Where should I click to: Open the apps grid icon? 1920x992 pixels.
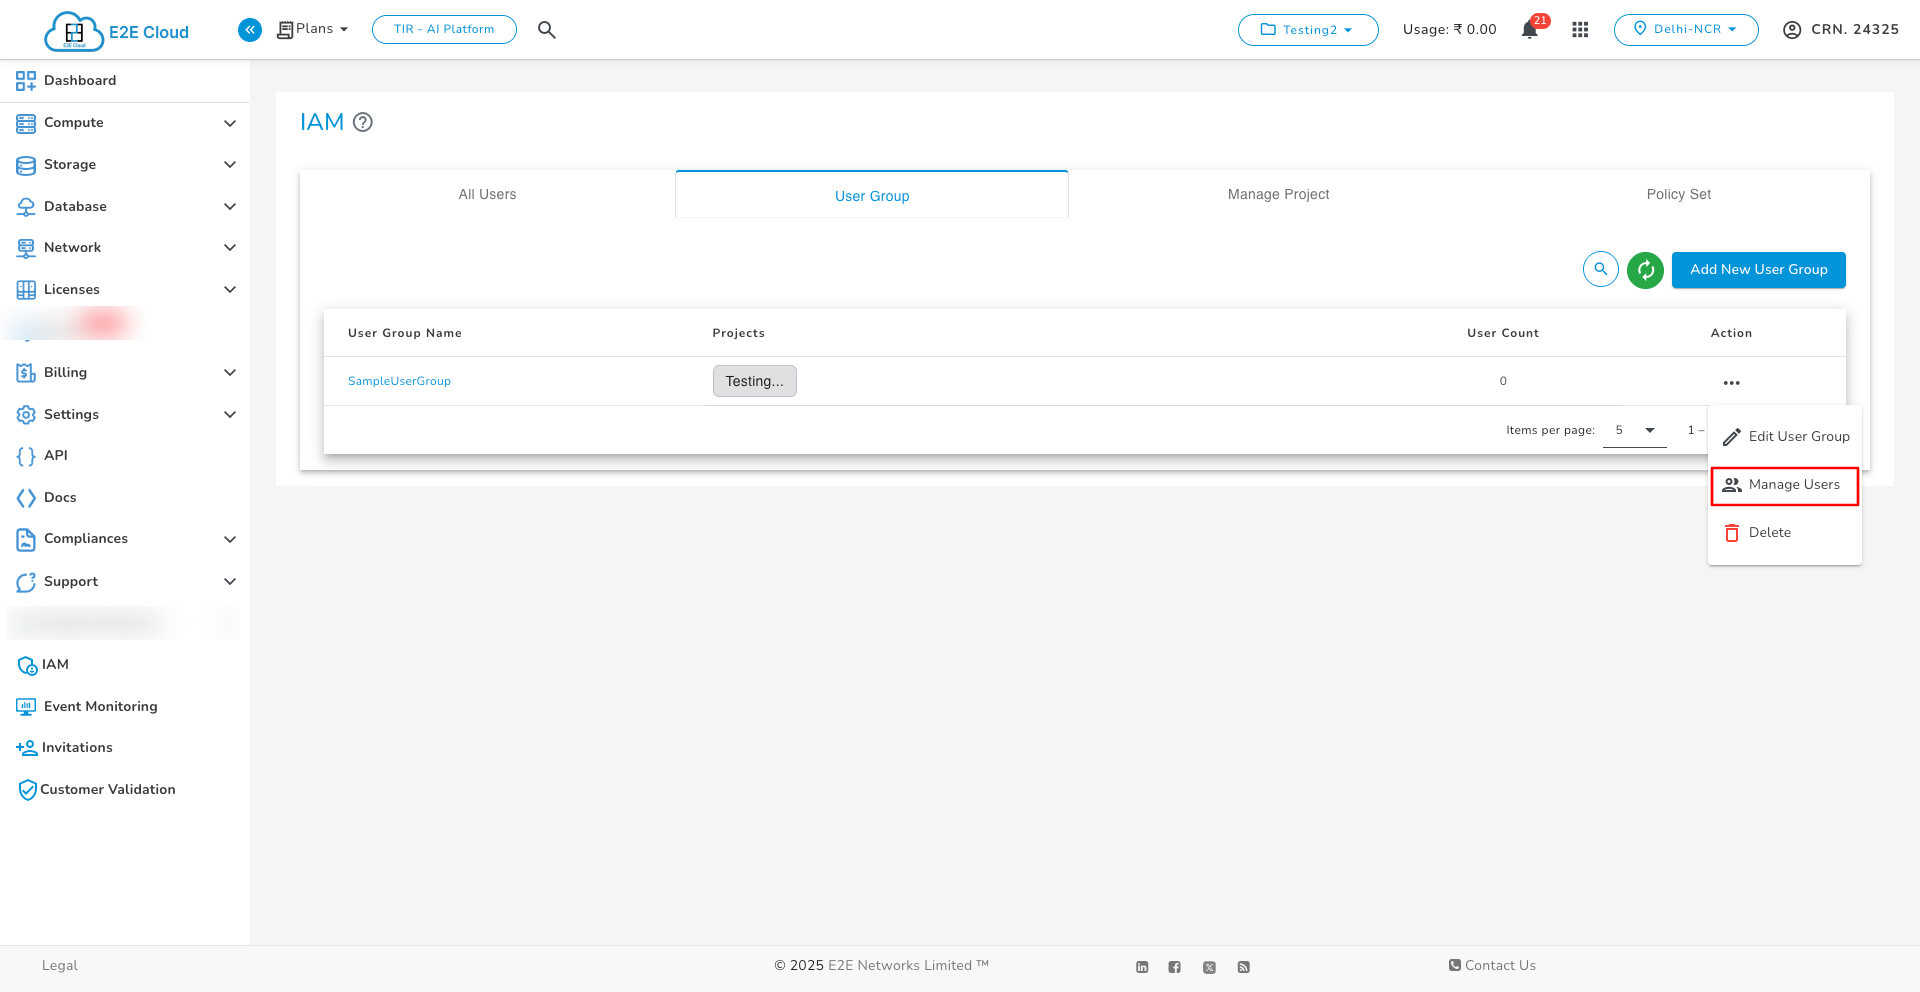[x=1580, y=30]
